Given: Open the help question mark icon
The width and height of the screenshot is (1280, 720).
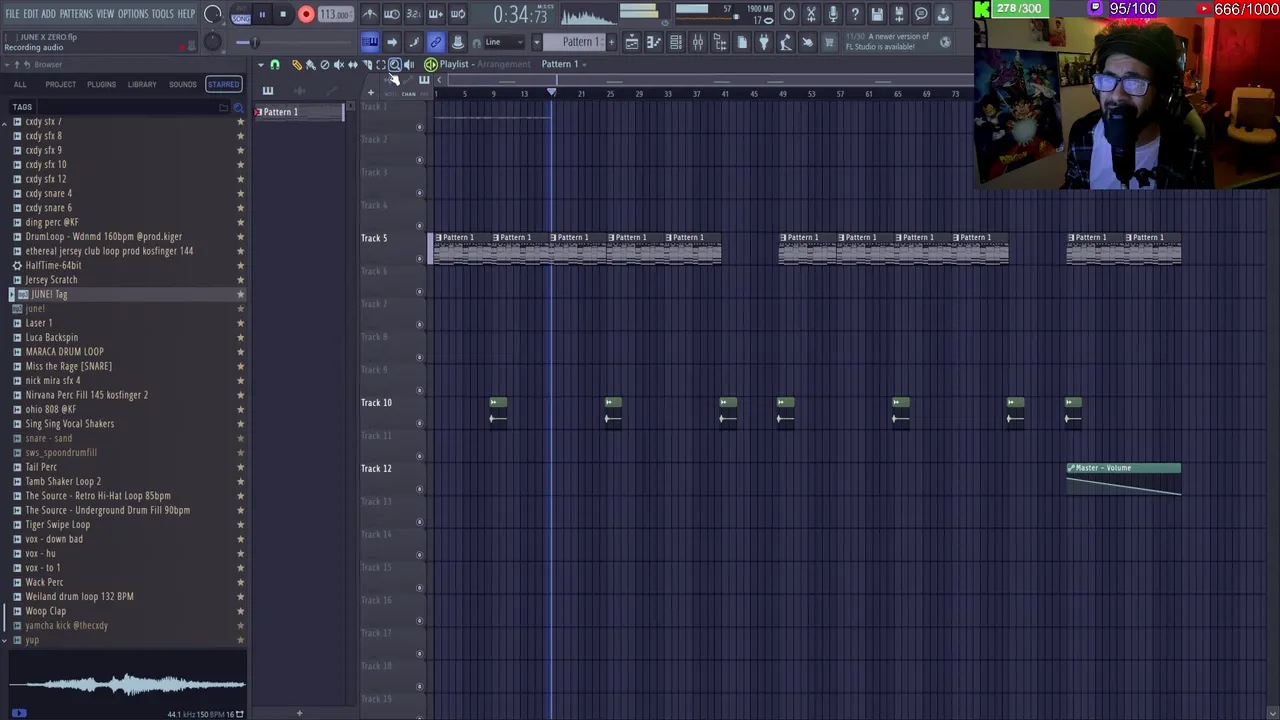Looking at the screenshot, I should pyautogui.click(x=854, y=14).
